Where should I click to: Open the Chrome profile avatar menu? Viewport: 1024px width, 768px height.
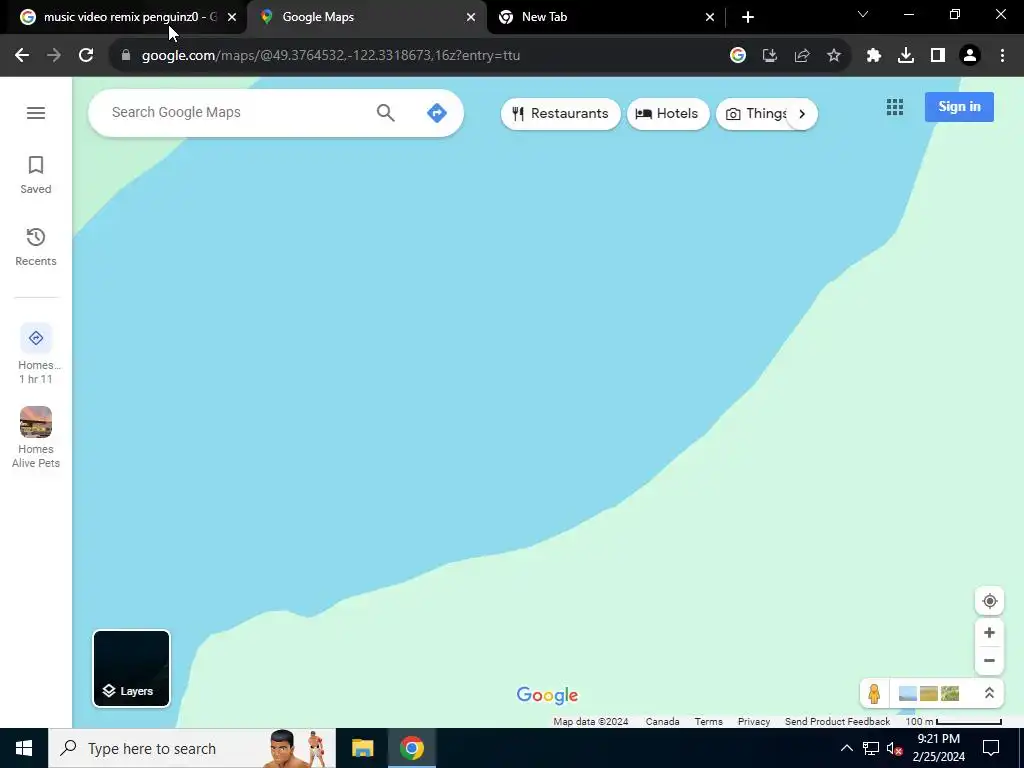click(970, 56)
